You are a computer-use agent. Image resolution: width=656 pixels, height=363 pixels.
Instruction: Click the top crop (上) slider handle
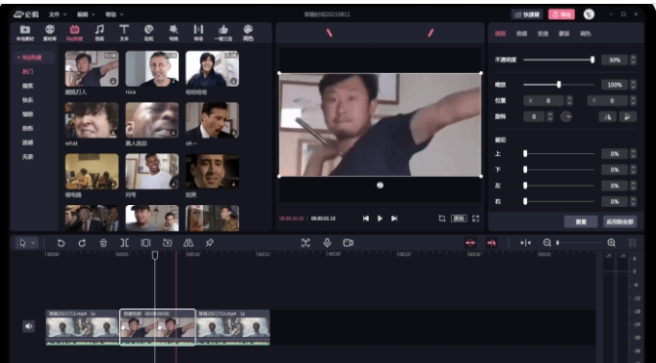click(525, 154)
